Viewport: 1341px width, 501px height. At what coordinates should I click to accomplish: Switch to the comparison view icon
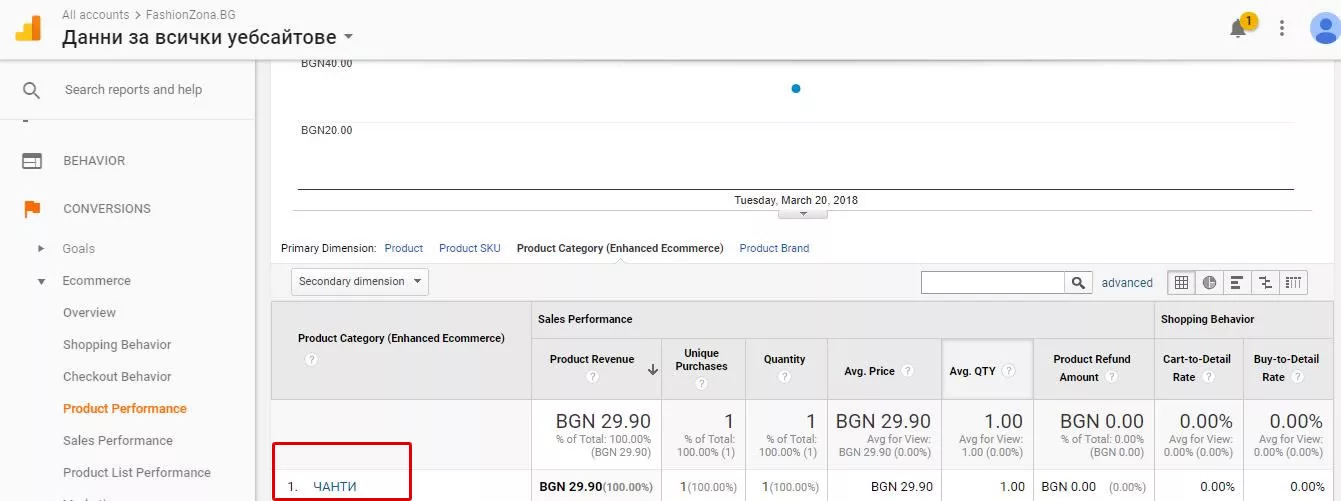[x=1265, y=283]
